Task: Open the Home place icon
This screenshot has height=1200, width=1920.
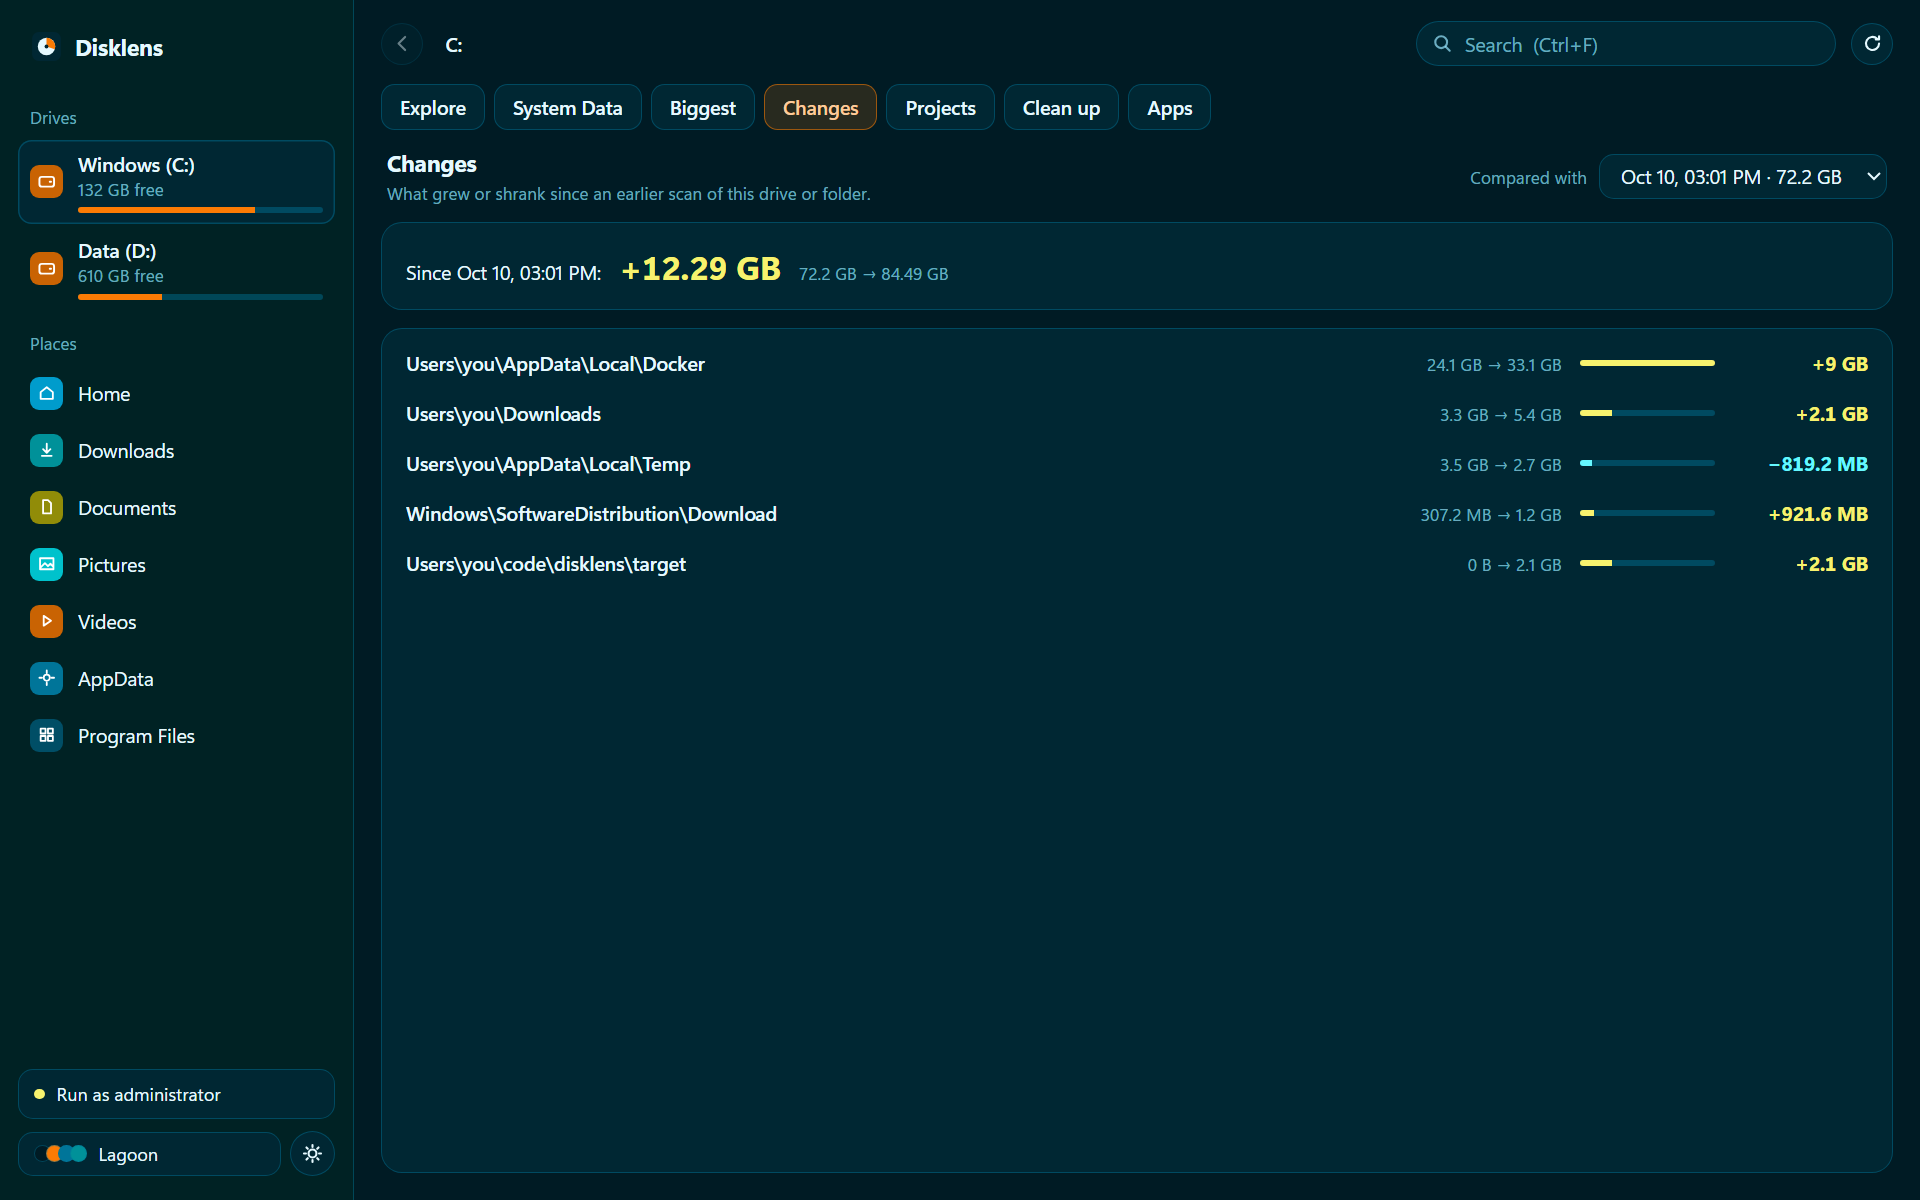Action: (x=46, y=394)
